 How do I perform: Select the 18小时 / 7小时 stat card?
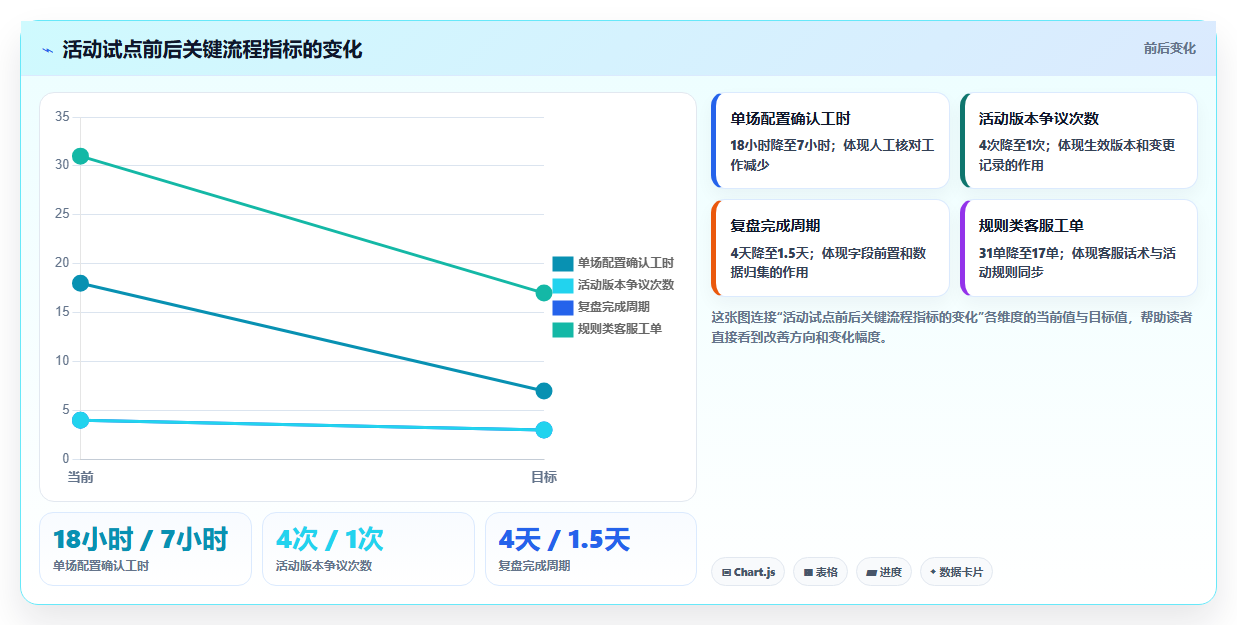(145, 549)
